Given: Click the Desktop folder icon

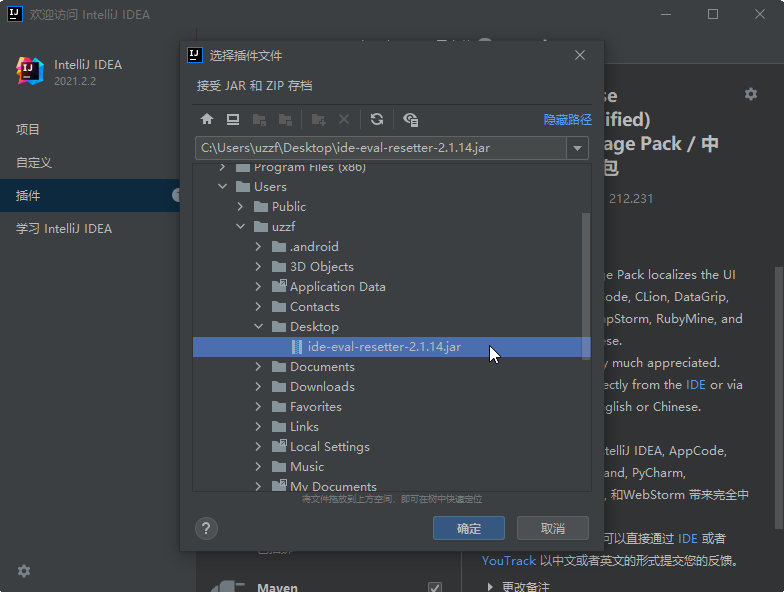Looking at the screenshot, I should click(278, 326).
